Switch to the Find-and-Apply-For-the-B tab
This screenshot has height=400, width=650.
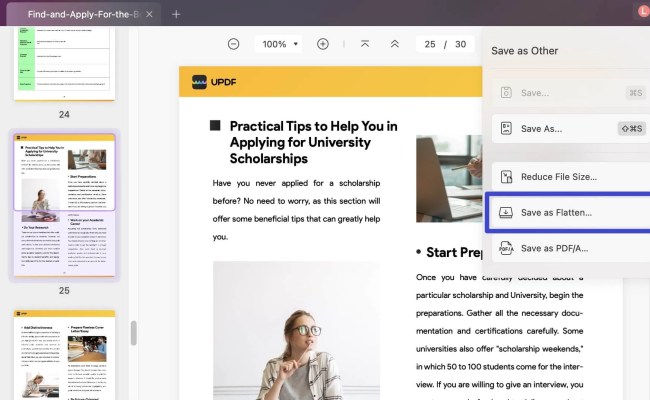click(x=83, y=15)
